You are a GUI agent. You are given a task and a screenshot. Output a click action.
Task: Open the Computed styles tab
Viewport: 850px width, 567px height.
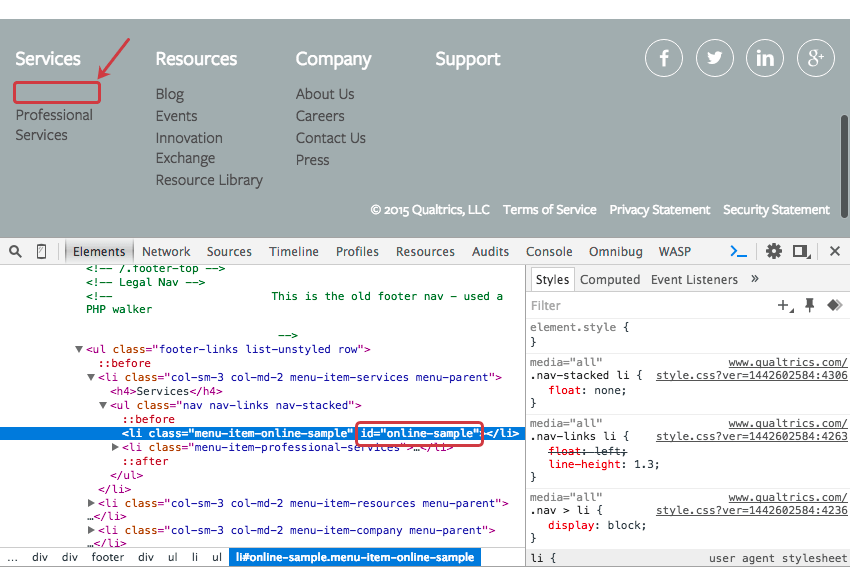point(609,280)
